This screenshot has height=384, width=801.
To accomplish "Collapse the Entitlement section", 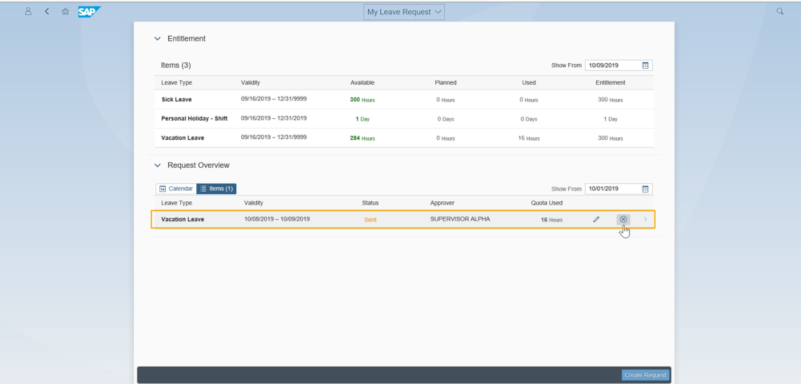I will tap(157, 39).
